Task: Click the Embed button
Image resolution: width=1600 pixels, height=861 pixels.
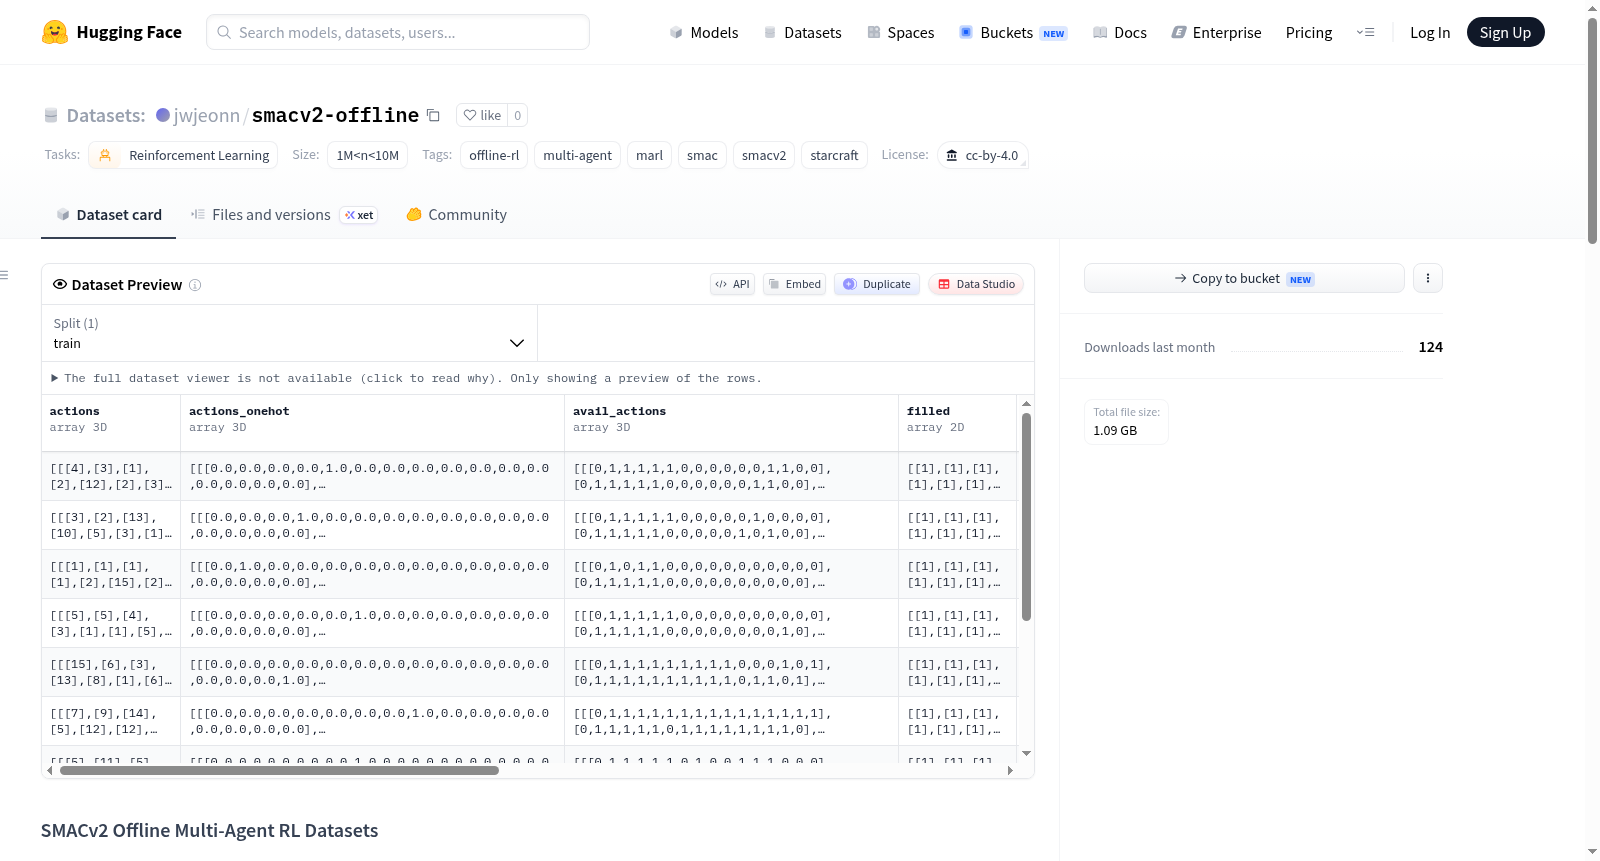Action: pos(795,284)
